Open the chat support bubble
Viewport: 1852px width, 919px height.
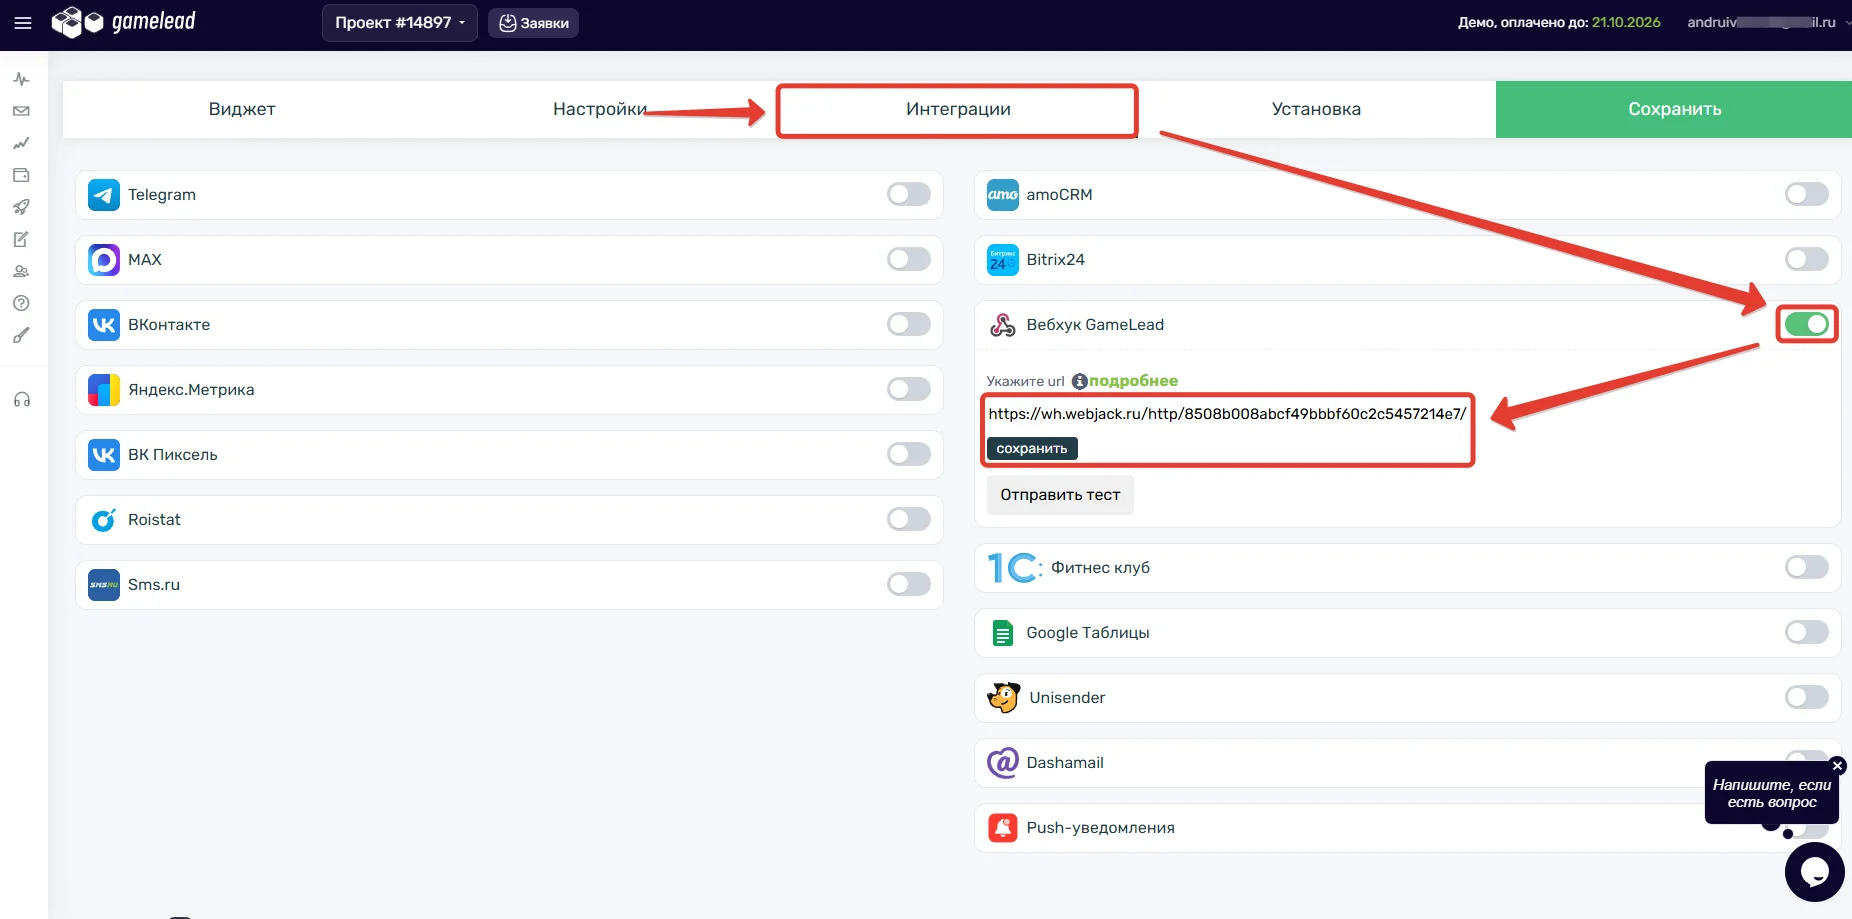(1814, 872)
